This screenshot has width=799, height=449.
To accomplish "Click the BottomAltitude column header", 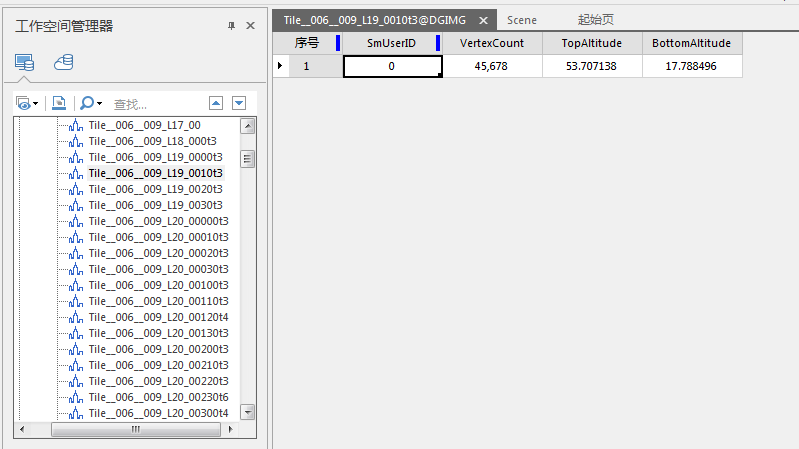I will coord(691,43).
